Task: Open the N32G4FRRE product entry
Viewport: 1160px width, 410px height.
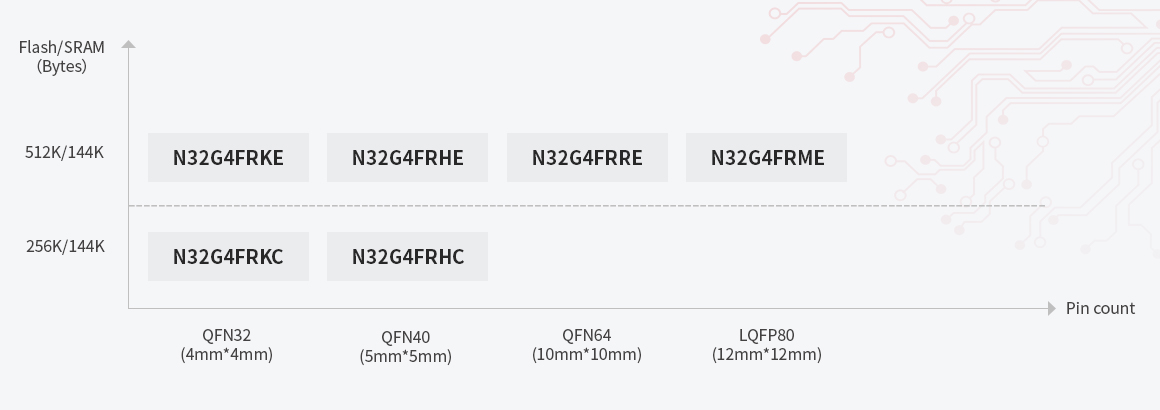Action: pyautogui.click(x=587, y=158)
